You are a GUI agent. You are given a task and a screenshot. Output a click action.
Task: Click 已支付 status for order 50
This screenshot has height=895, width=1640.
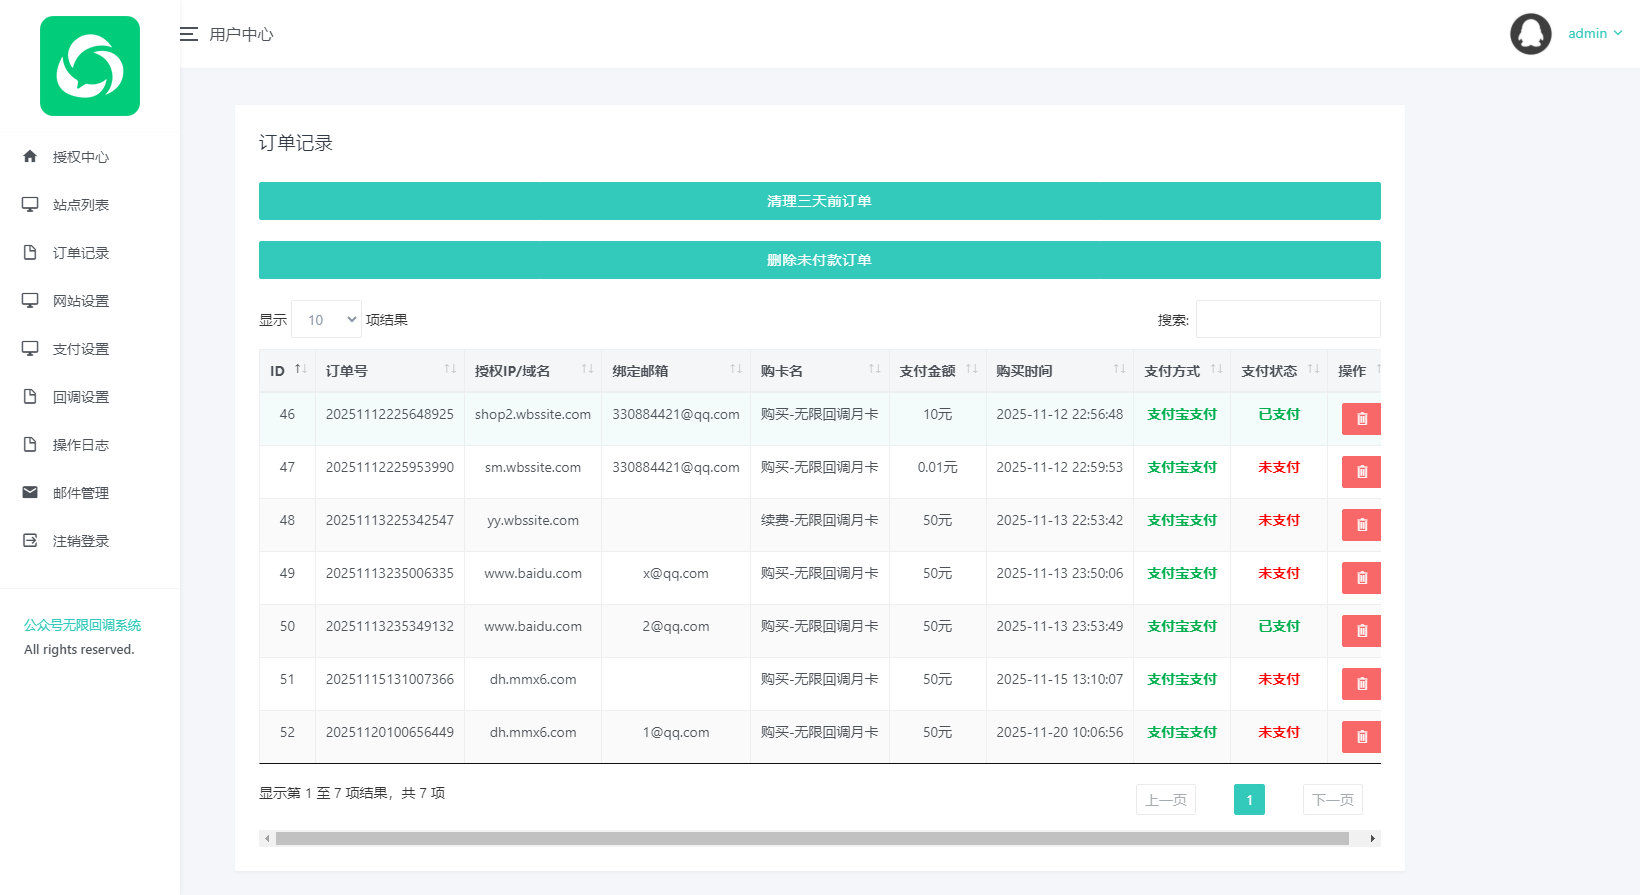coord(1279,626)
